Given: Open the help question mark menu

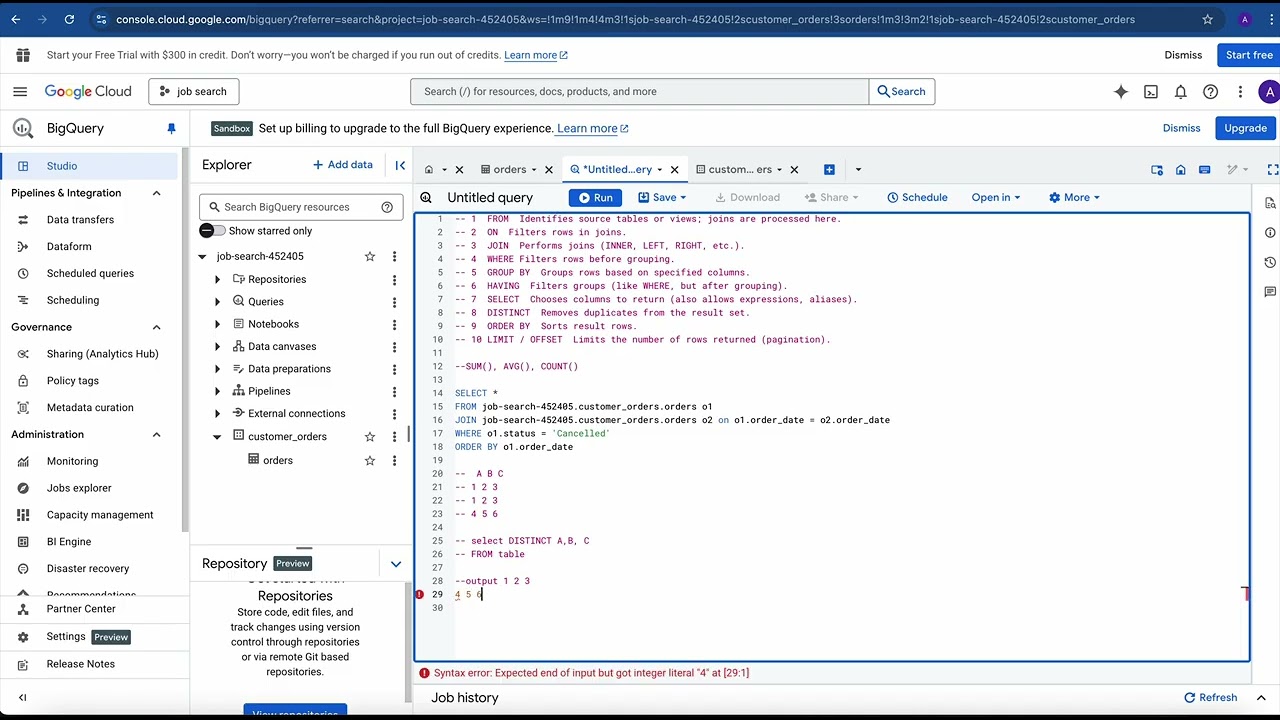Looking at the screenshot, I should [x=1211, y=91].
